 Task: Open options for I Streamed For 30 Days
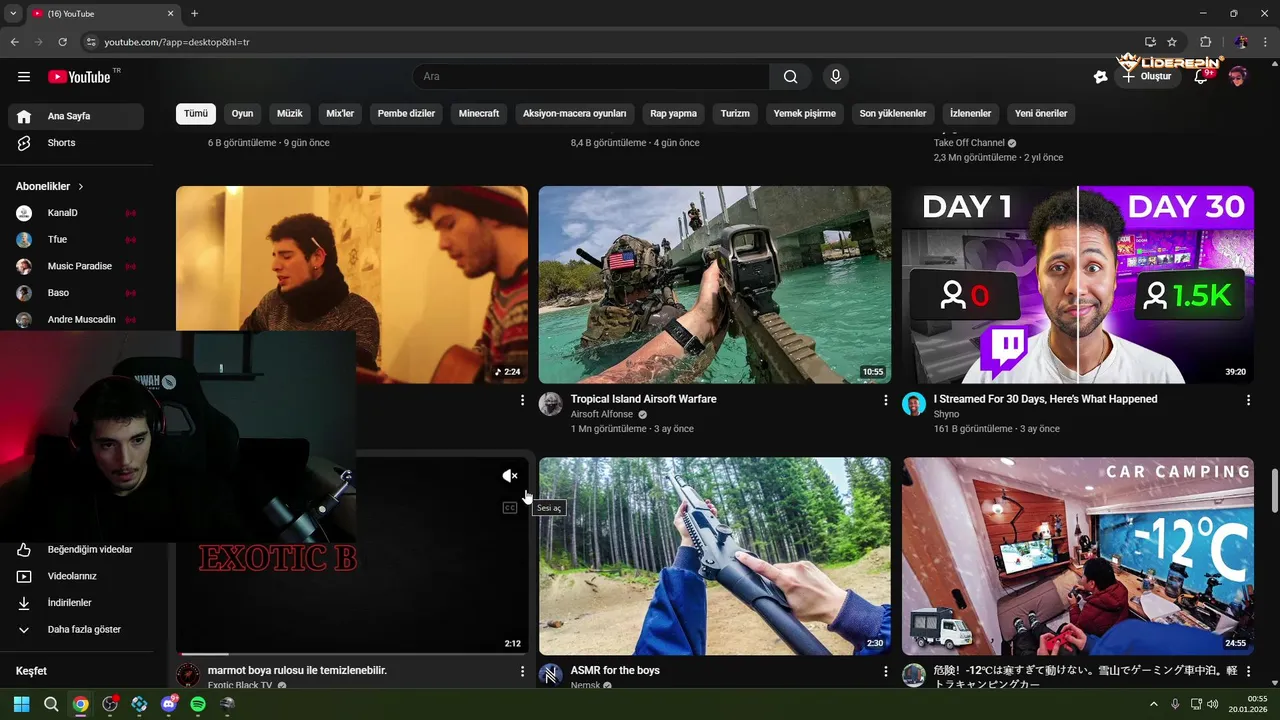1248,400
